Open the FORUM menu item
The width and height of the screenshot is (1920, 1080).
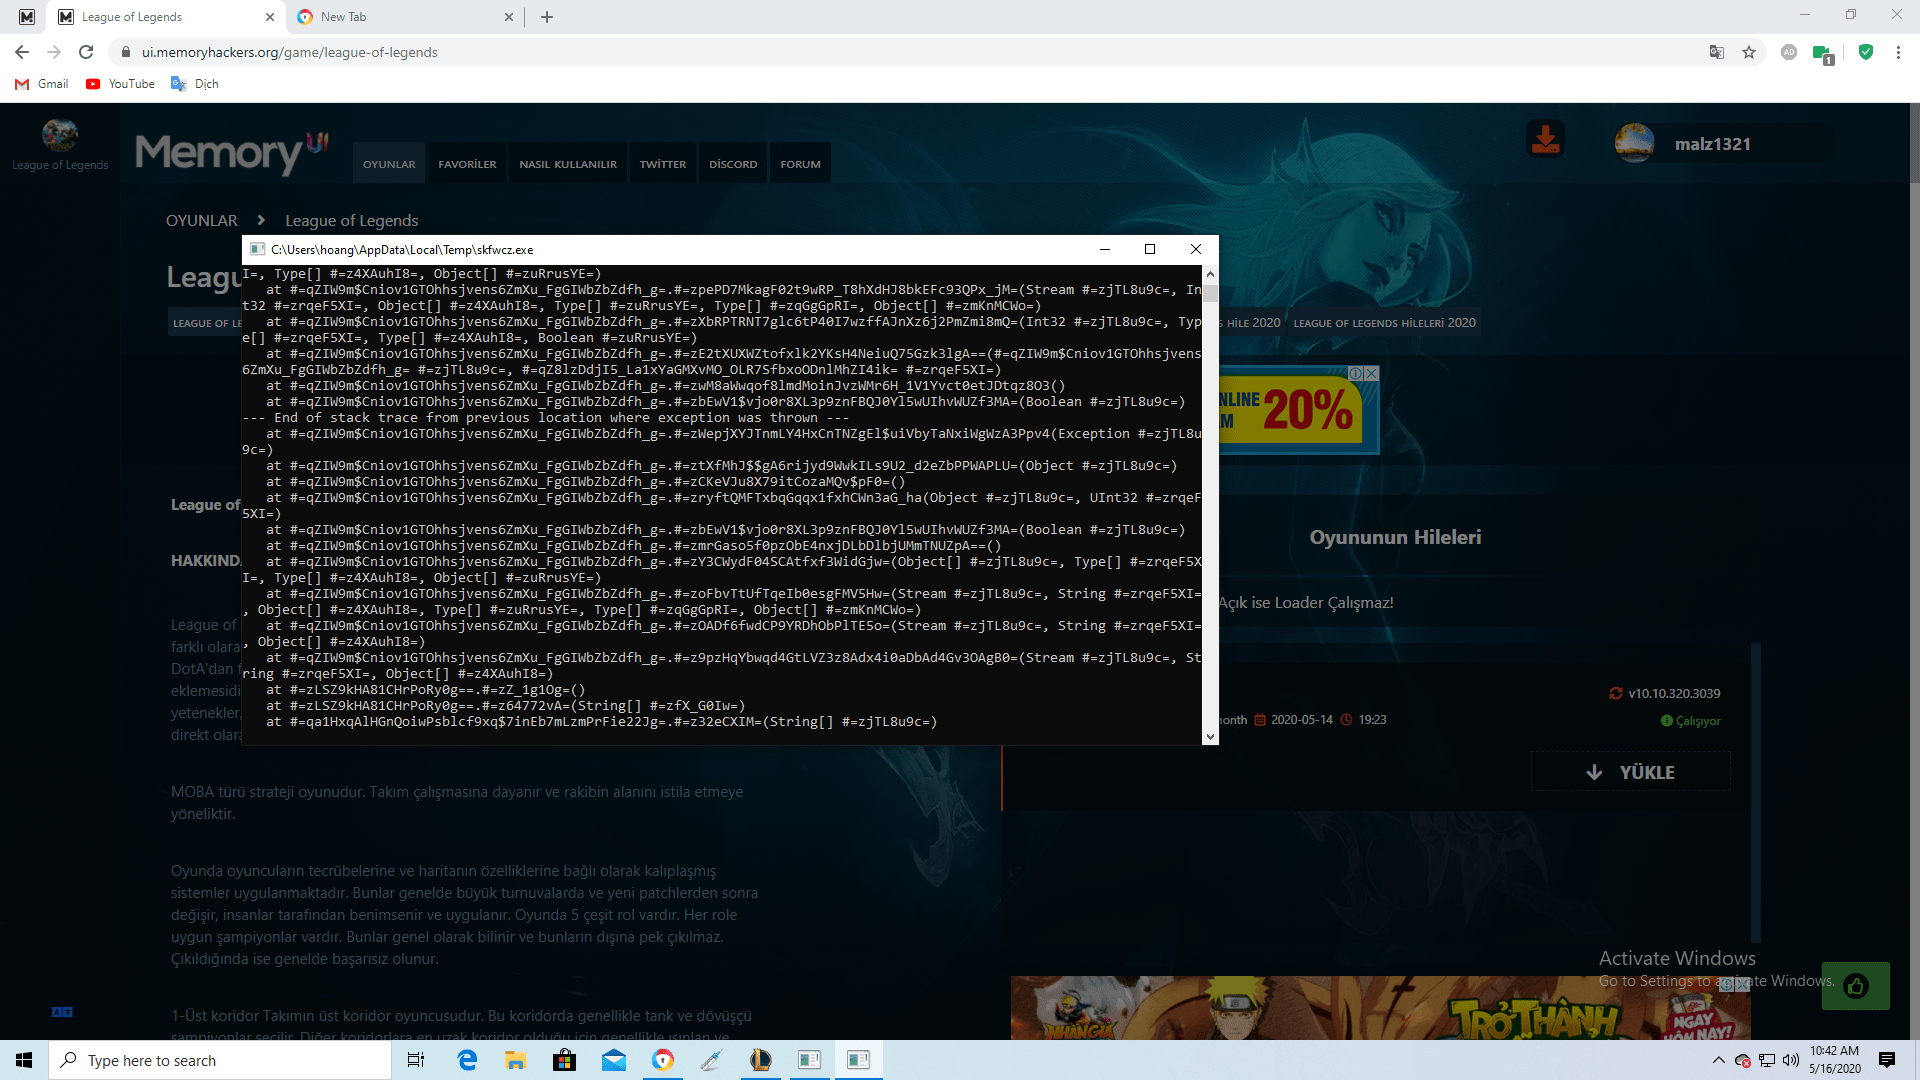click(x=800, y=164)
